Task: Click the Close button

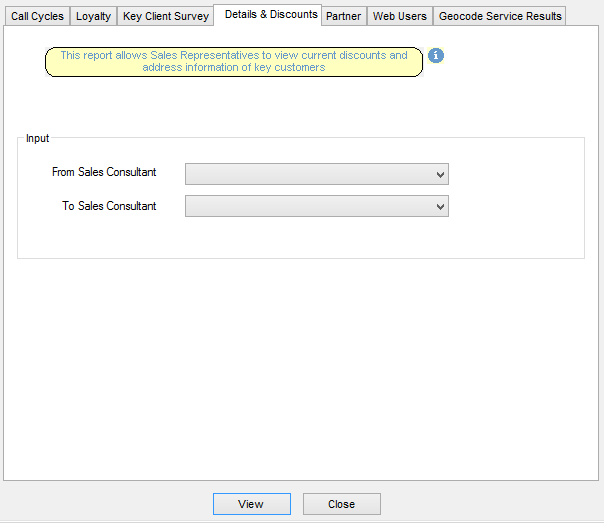Action: point(341,504)
